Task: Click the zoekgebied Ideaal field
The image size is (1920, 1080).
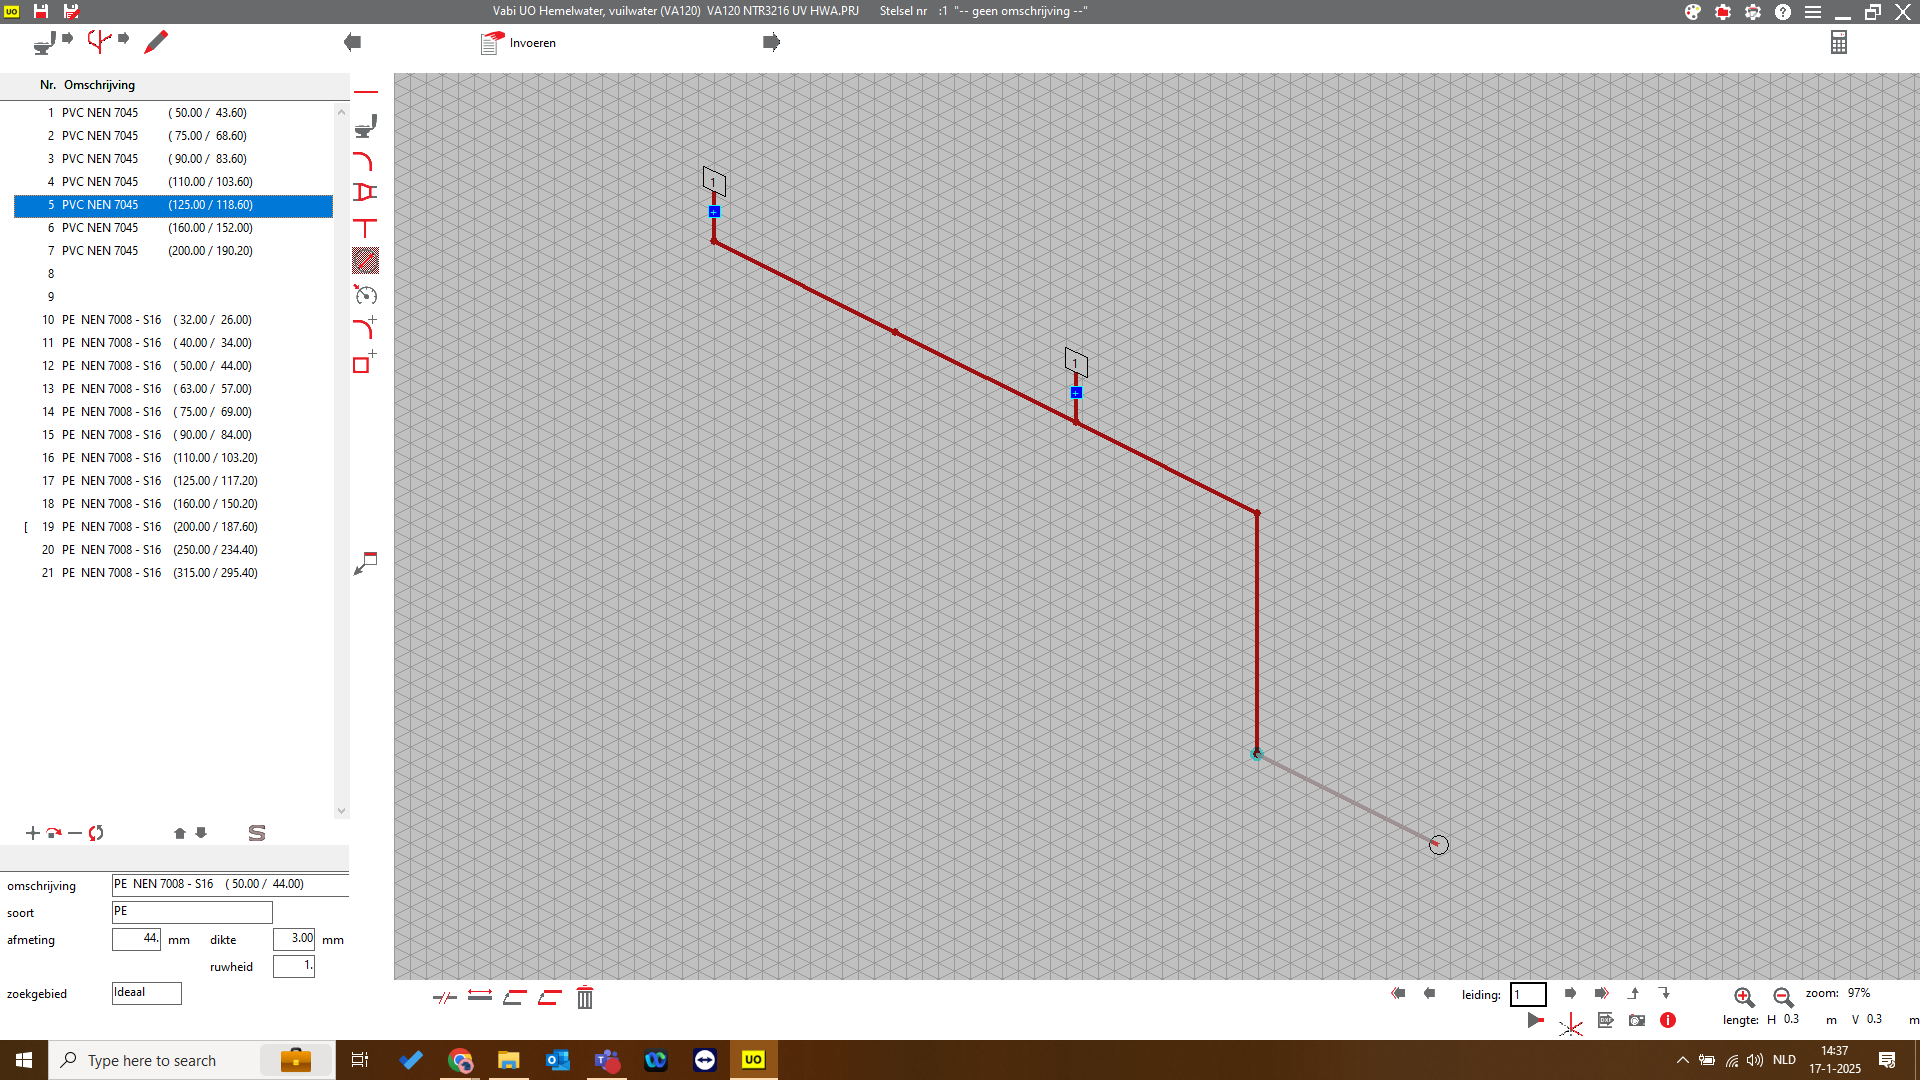Action: (146, 993)
